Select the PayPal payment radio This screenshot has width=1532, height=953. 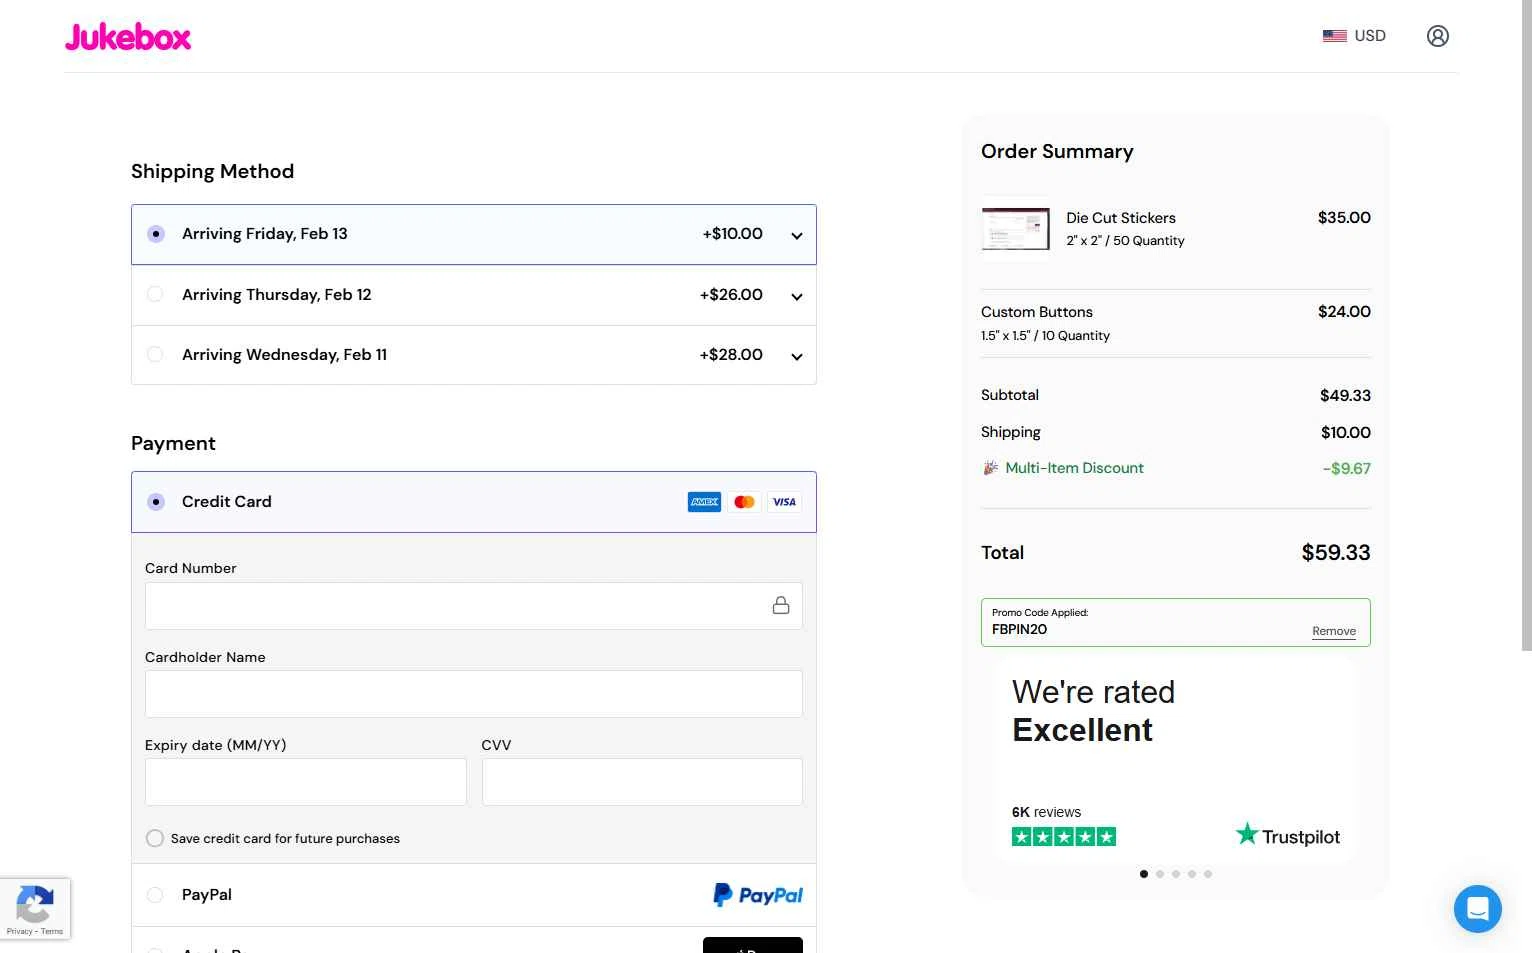click(x=155, y=895)
